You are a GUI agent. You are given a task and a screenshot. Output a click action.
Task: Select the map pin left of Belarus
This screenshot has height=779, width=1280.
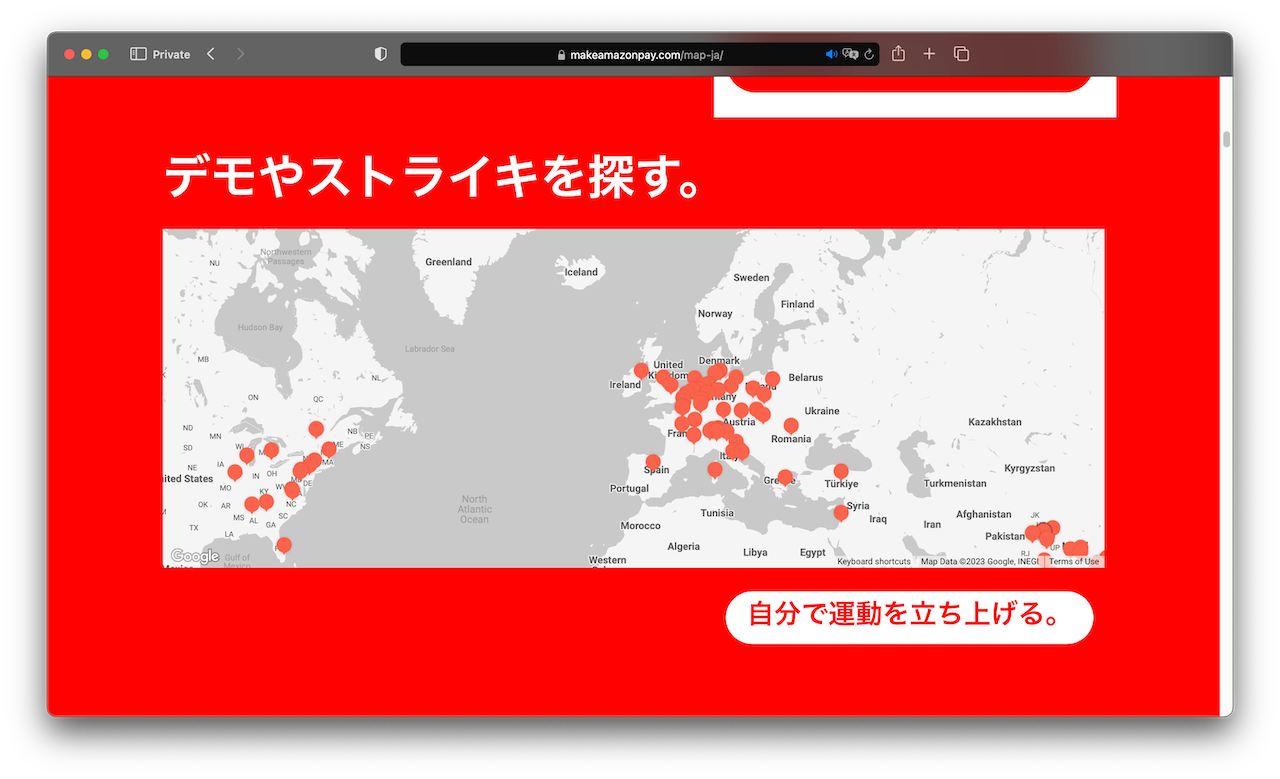[772, 380]
